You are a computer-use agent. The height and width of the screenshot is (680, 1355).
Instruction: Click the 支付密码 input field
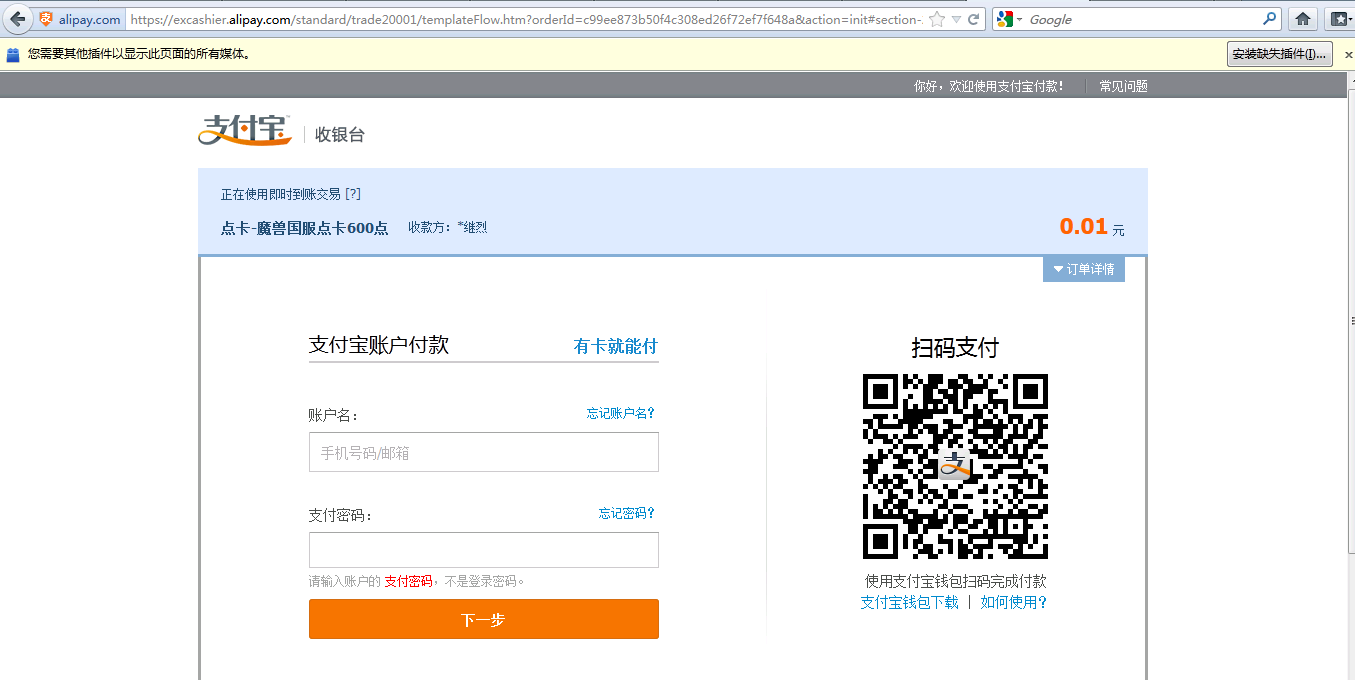click(484, 550)
